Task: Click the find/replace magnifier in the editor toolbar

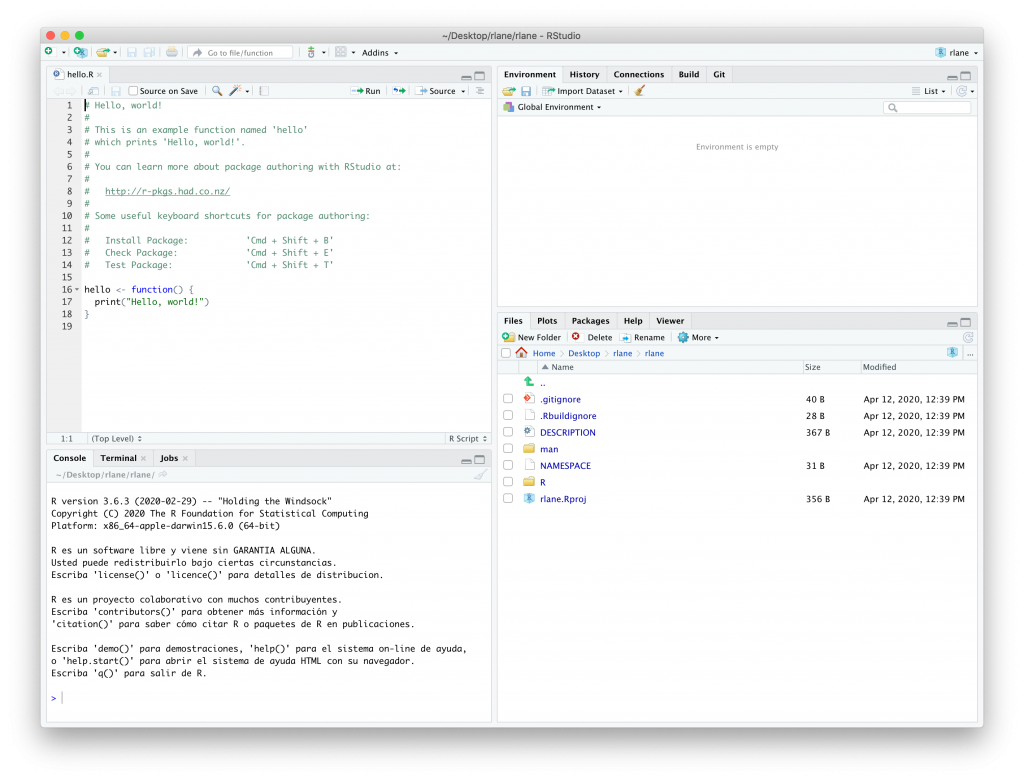Action: 216,91
